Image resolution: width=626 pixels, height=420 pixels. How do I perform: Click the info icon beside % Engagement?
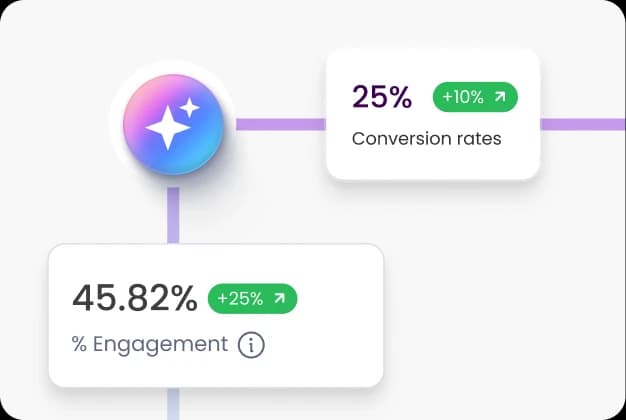(252, 346)
